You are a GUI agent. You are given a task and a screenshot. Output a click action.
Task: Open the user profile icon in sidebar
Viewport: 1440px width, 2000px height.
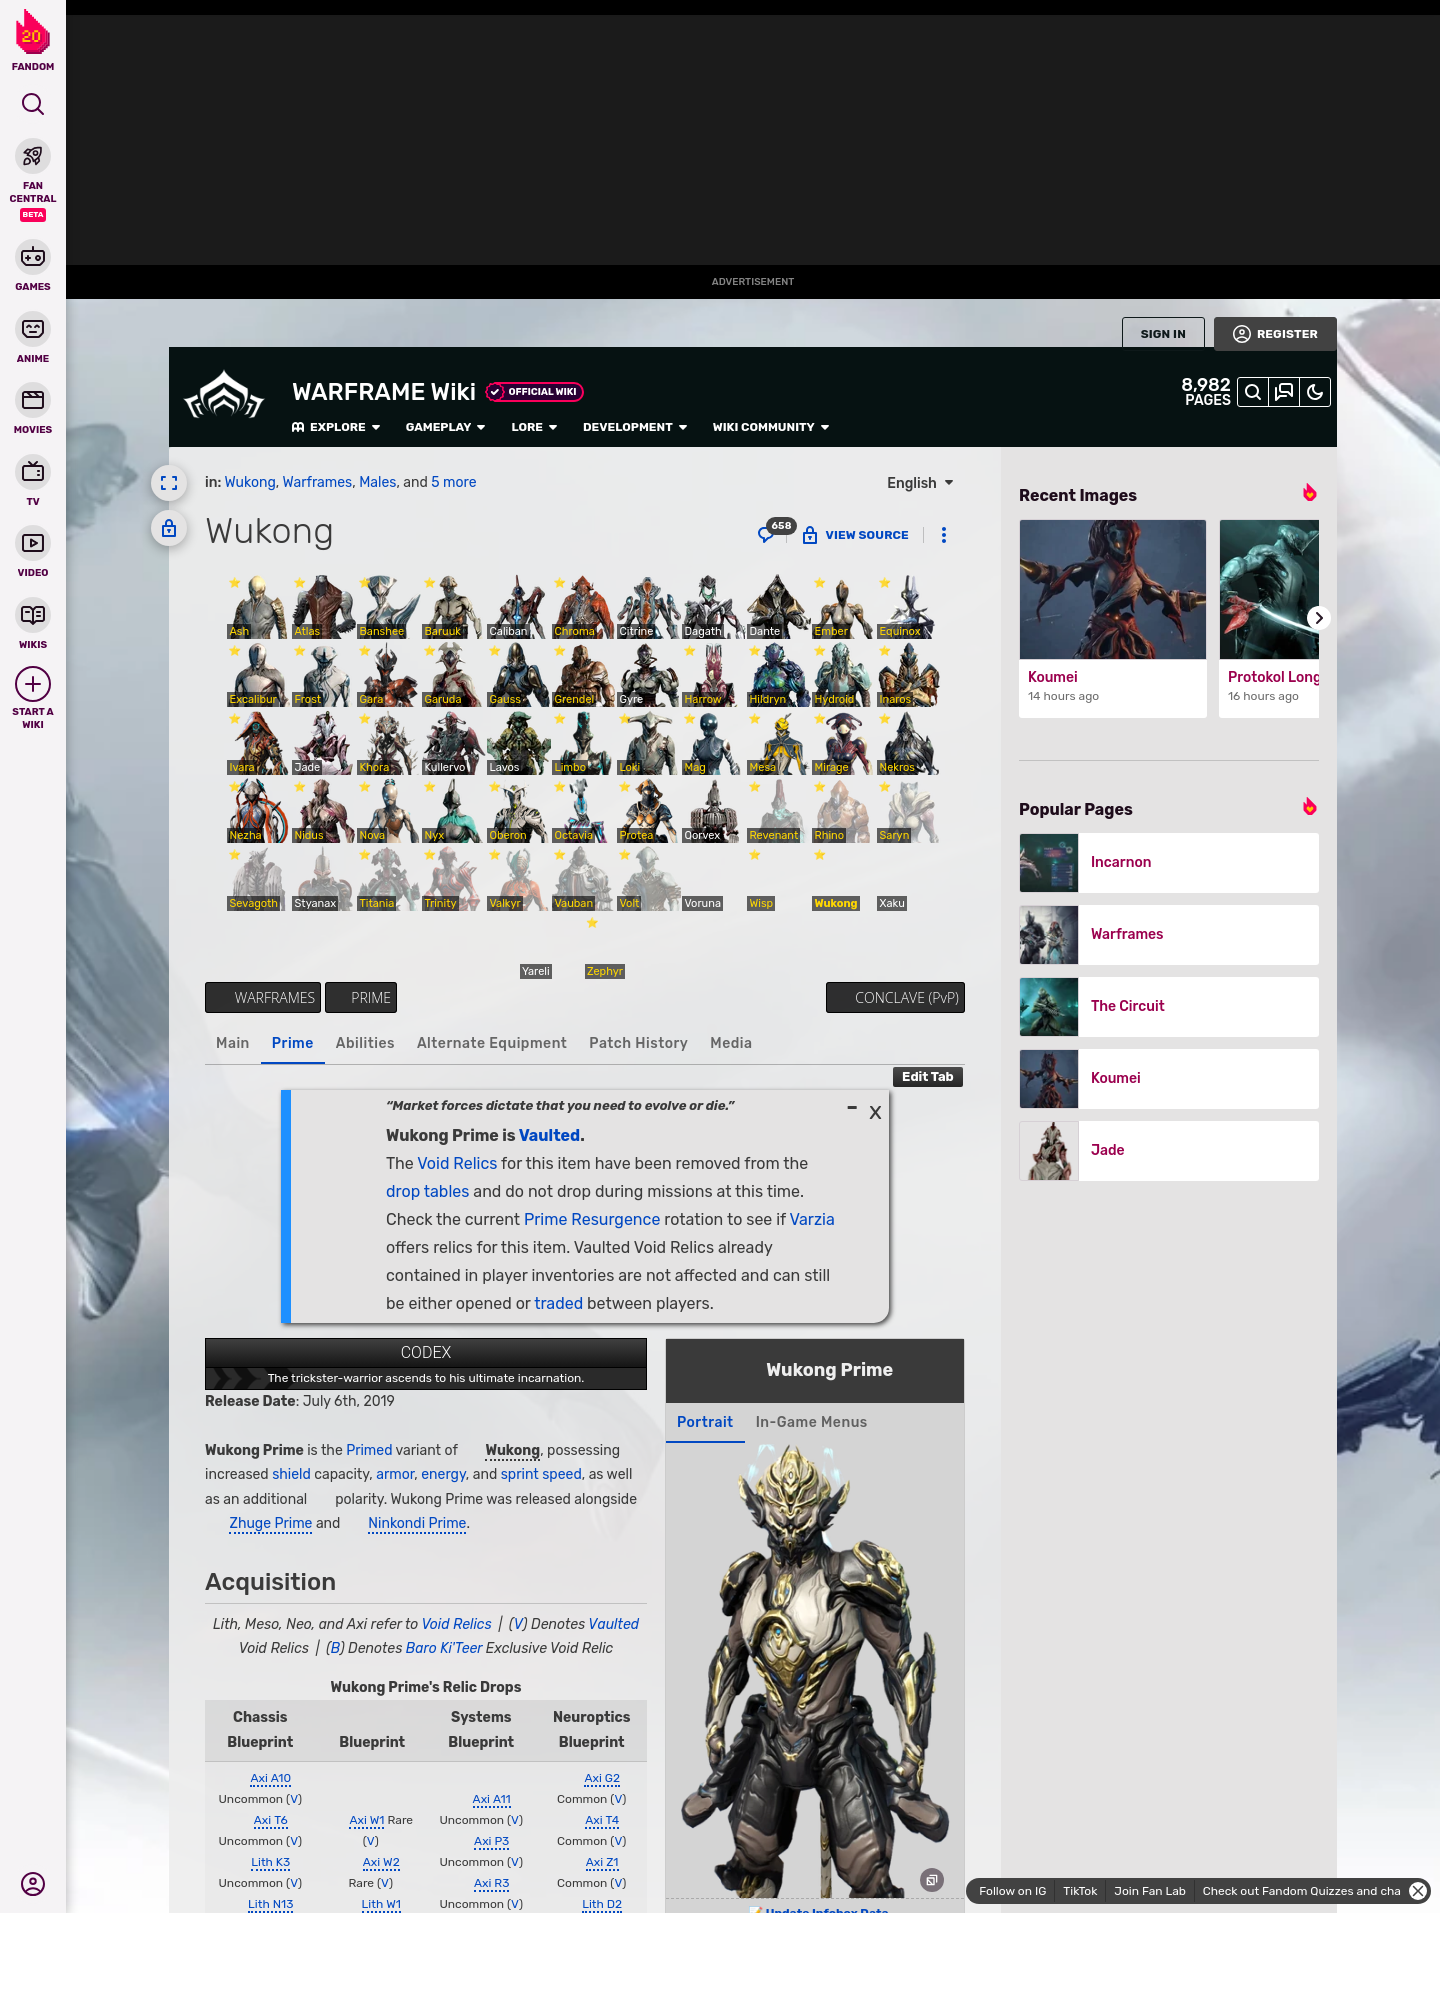pyautogui.click(x=33, y=1884)
